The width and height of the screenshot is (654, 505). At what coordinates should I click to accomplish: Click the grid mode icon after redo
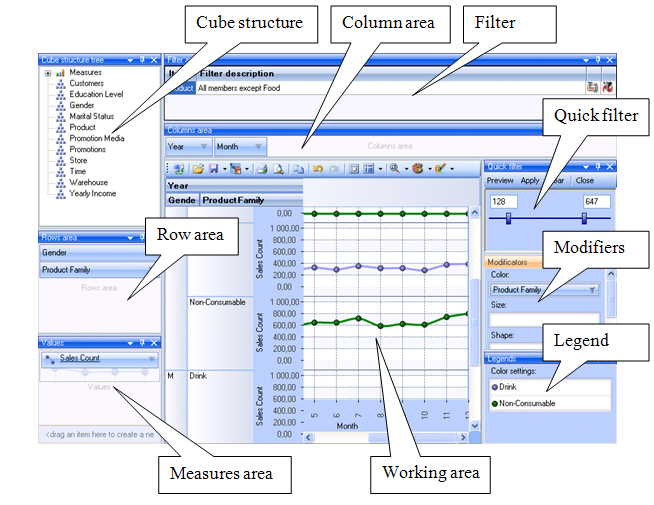(354, 169)
